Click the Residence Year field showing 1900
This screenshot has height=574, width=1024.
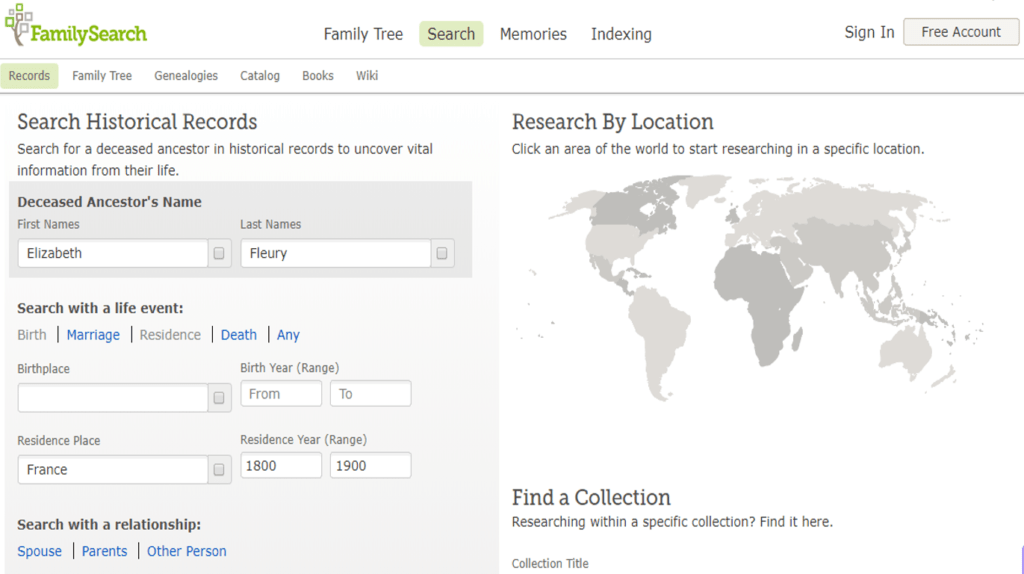tap(370, 466)
